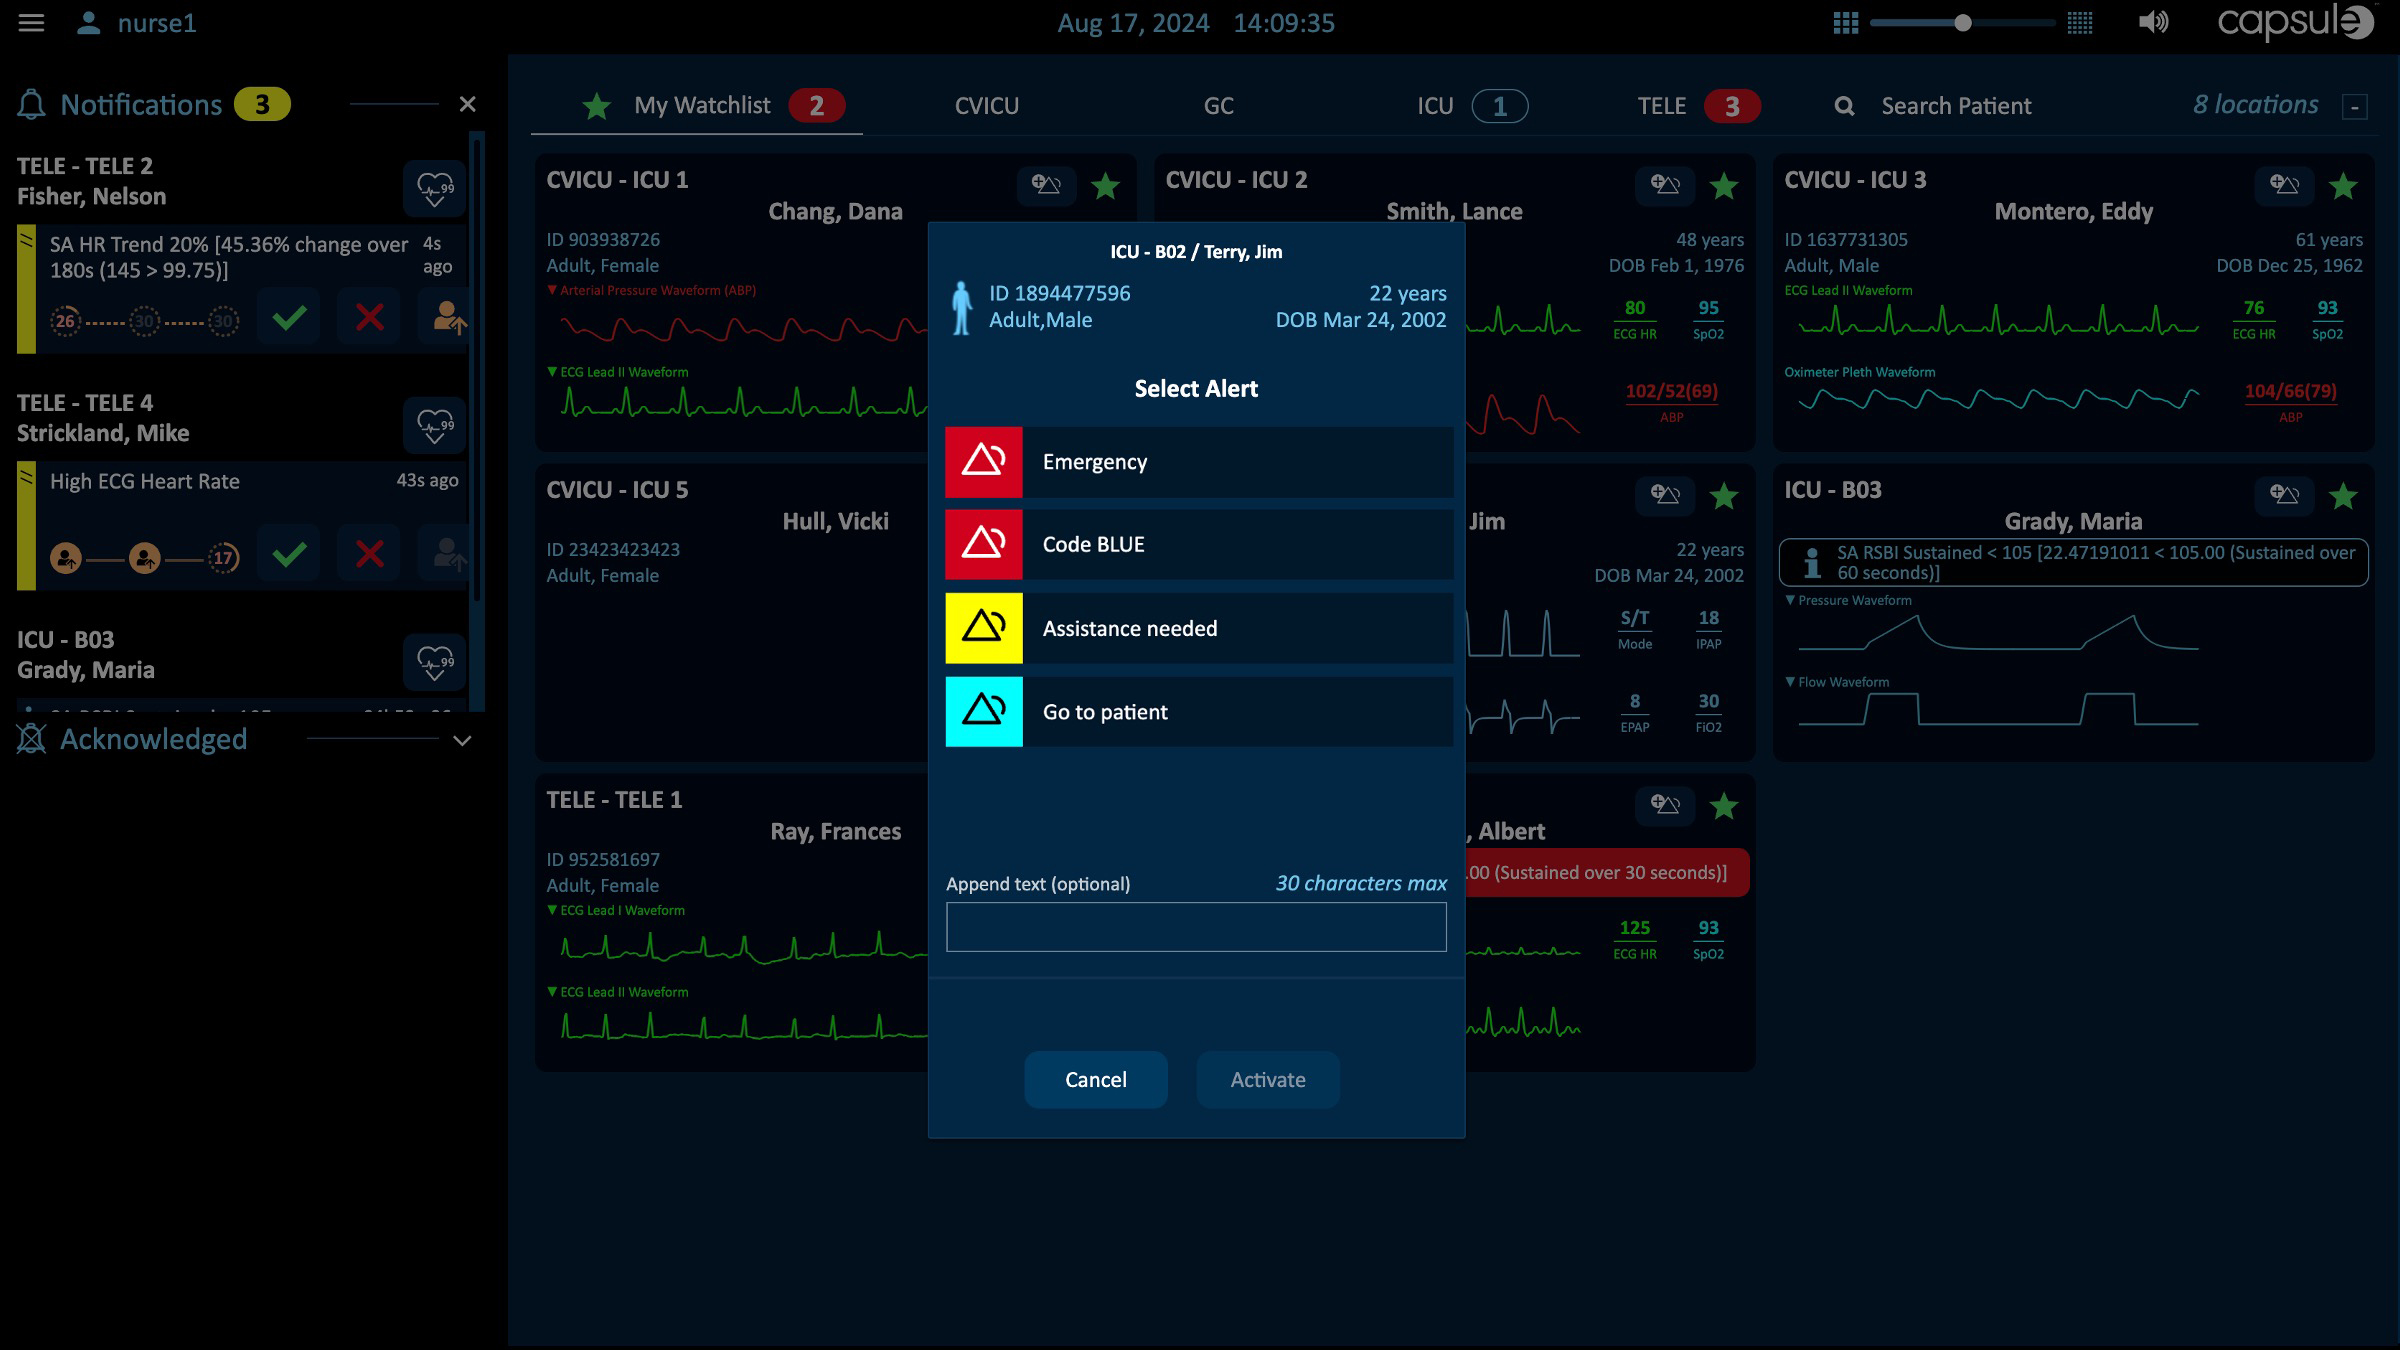Click the small grid density icon

pyautogui.click(x=2080, y=23)
